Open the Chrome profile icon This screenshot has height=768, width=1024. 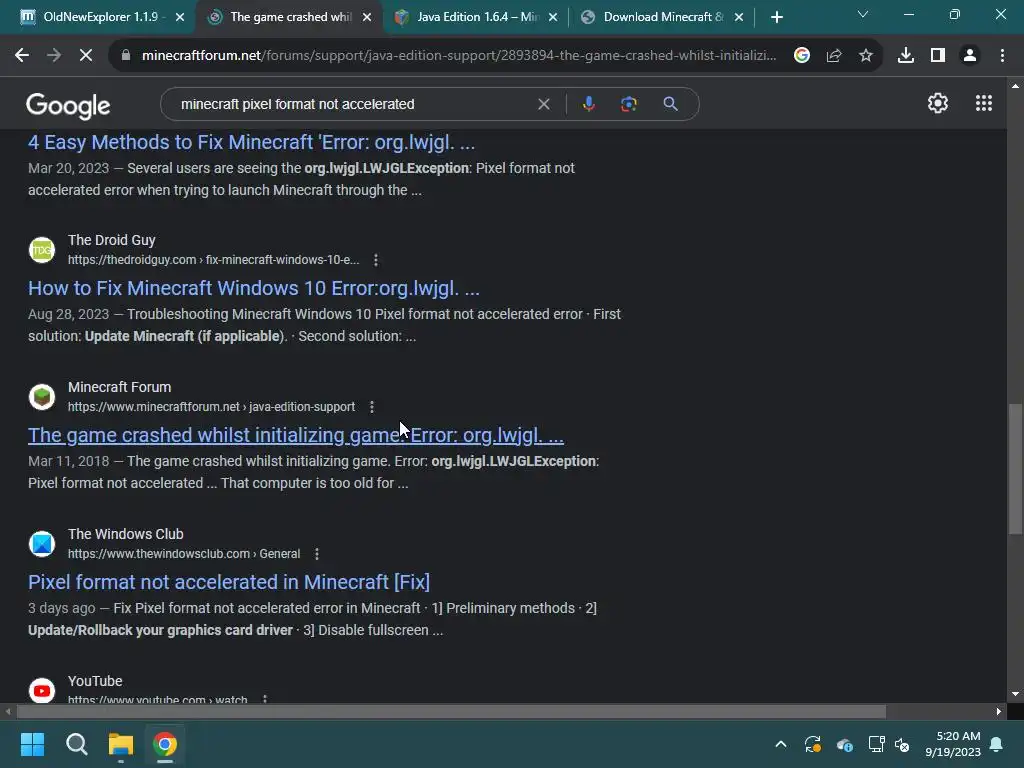970,56
